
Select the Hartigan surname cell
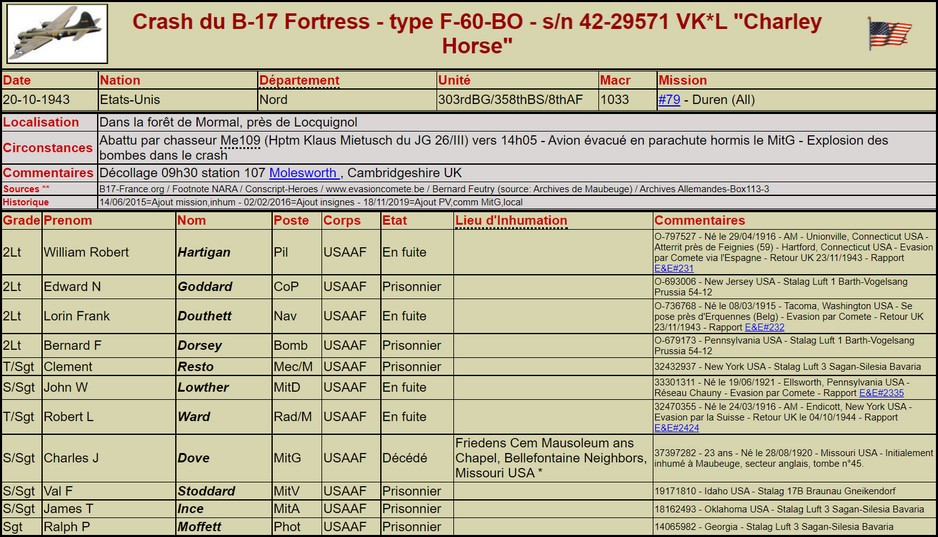click(204, 253)
